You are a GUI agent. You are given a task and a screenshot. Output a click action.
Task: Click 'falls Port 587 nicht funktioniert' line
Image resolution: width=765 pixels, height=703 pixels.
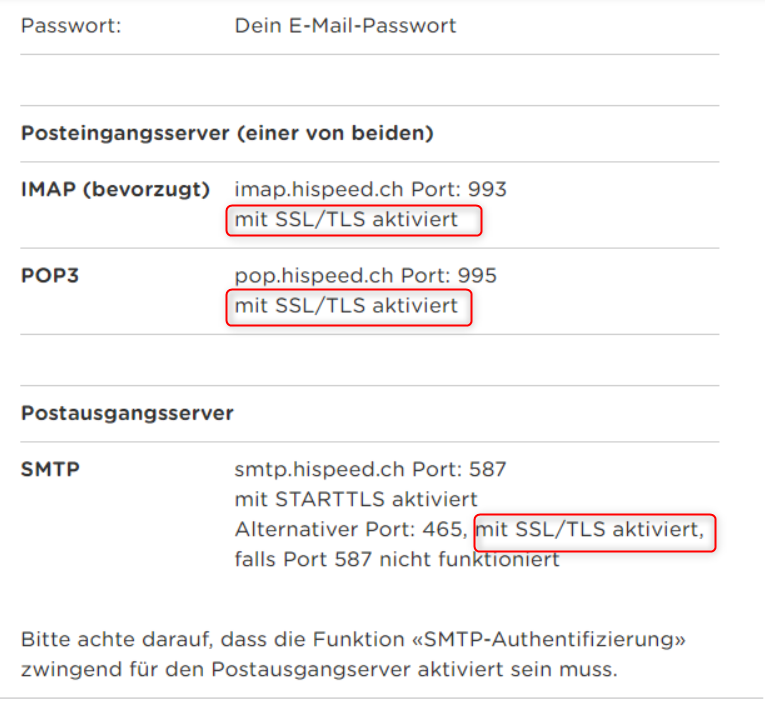click(397, 560)
